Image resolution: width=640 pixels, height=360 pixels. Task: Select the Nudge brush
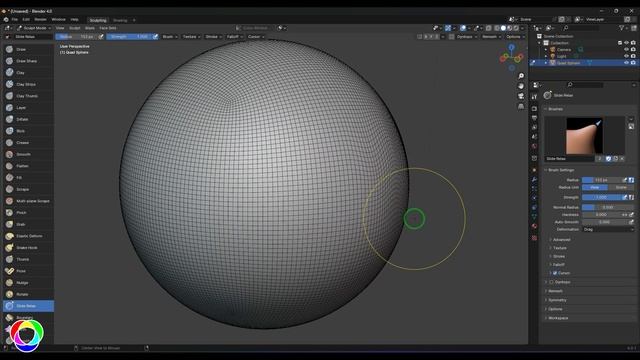(28, 282)
